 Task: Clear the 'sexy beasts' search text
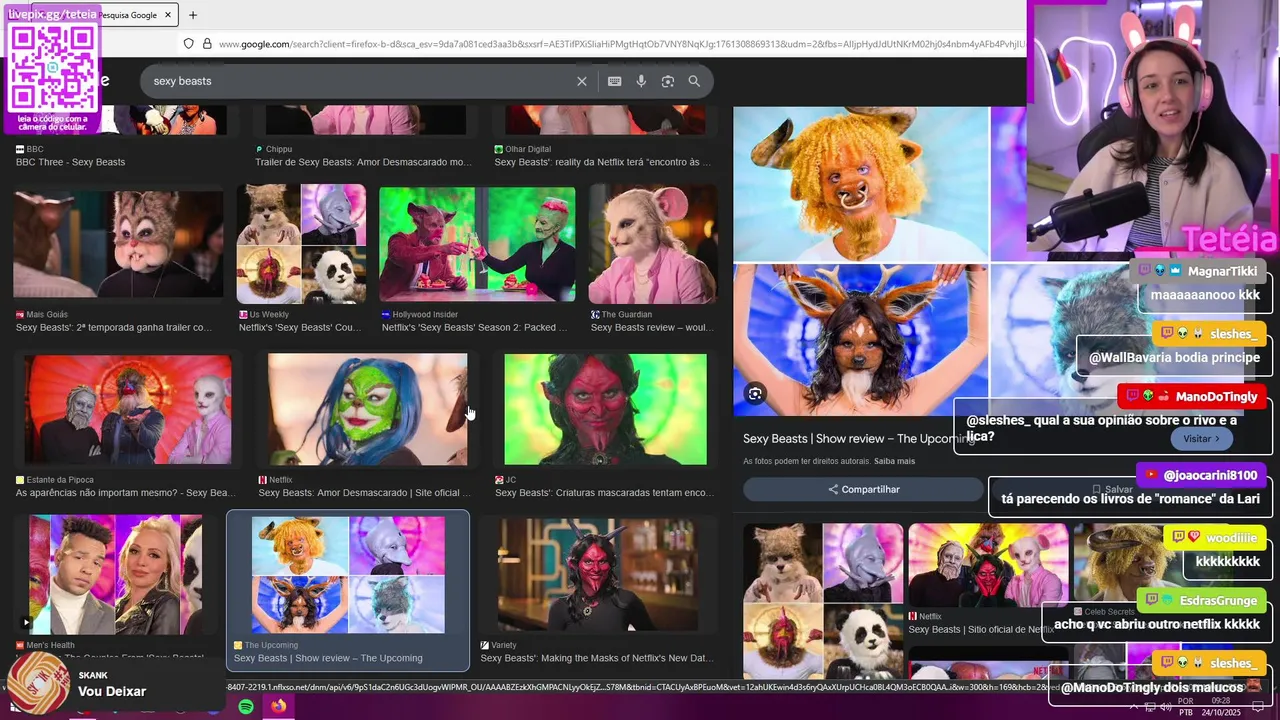pos(582,81)
